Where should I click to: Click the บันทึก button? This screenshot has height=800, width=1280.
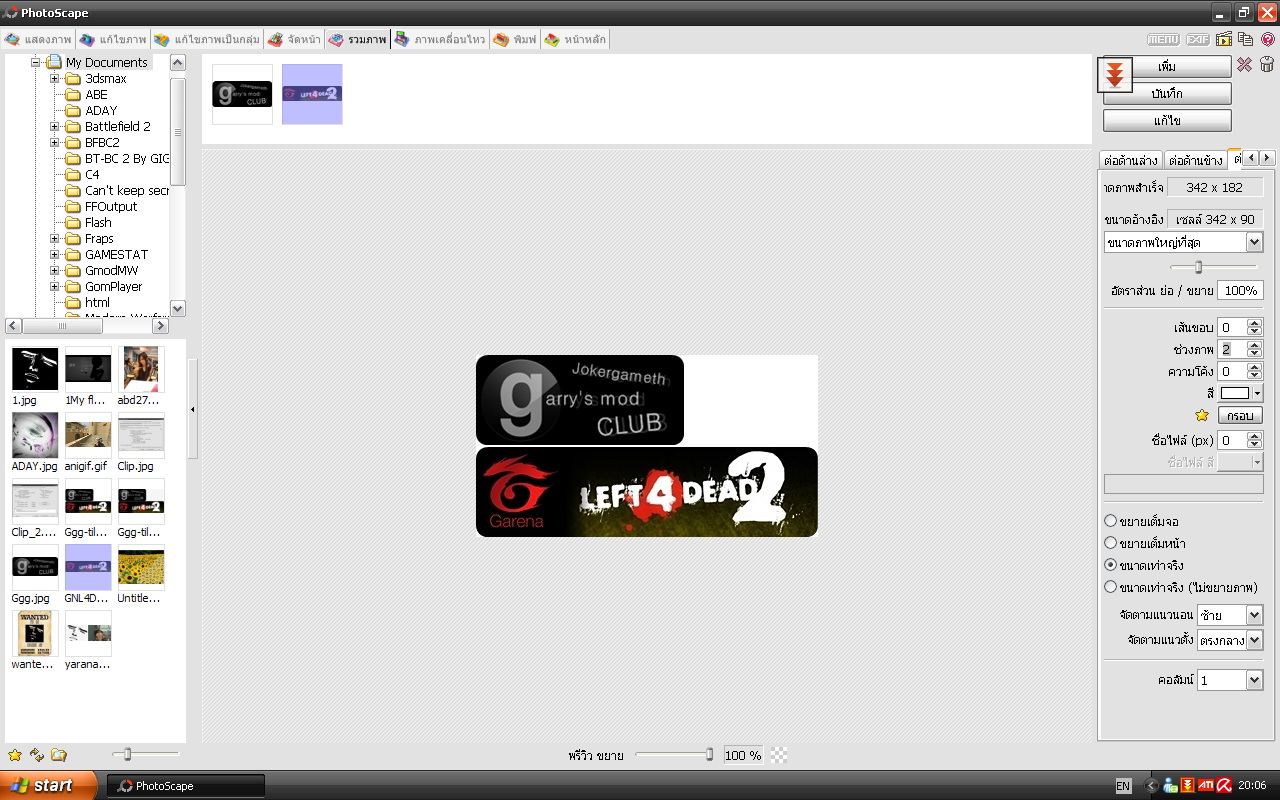point(1167,94)
